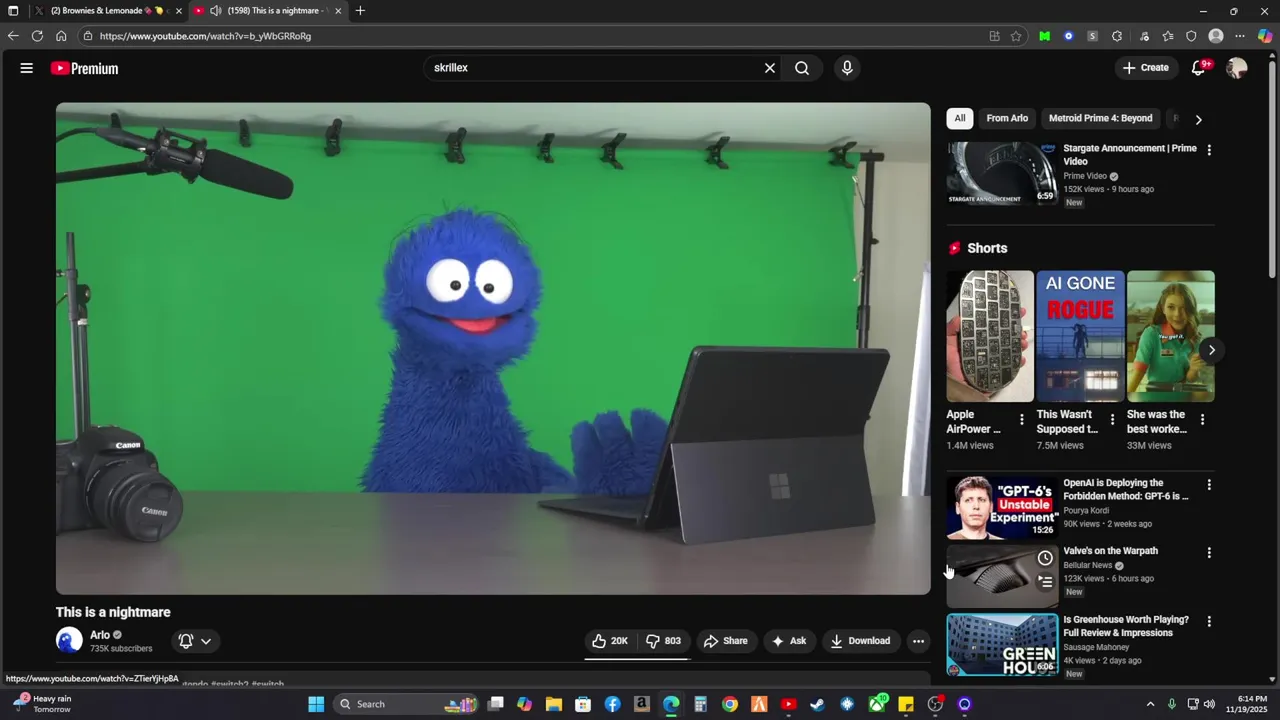Open Stargate Announcement Prime Video title
Screen dimensions: 1280x720
[1130, 154]
